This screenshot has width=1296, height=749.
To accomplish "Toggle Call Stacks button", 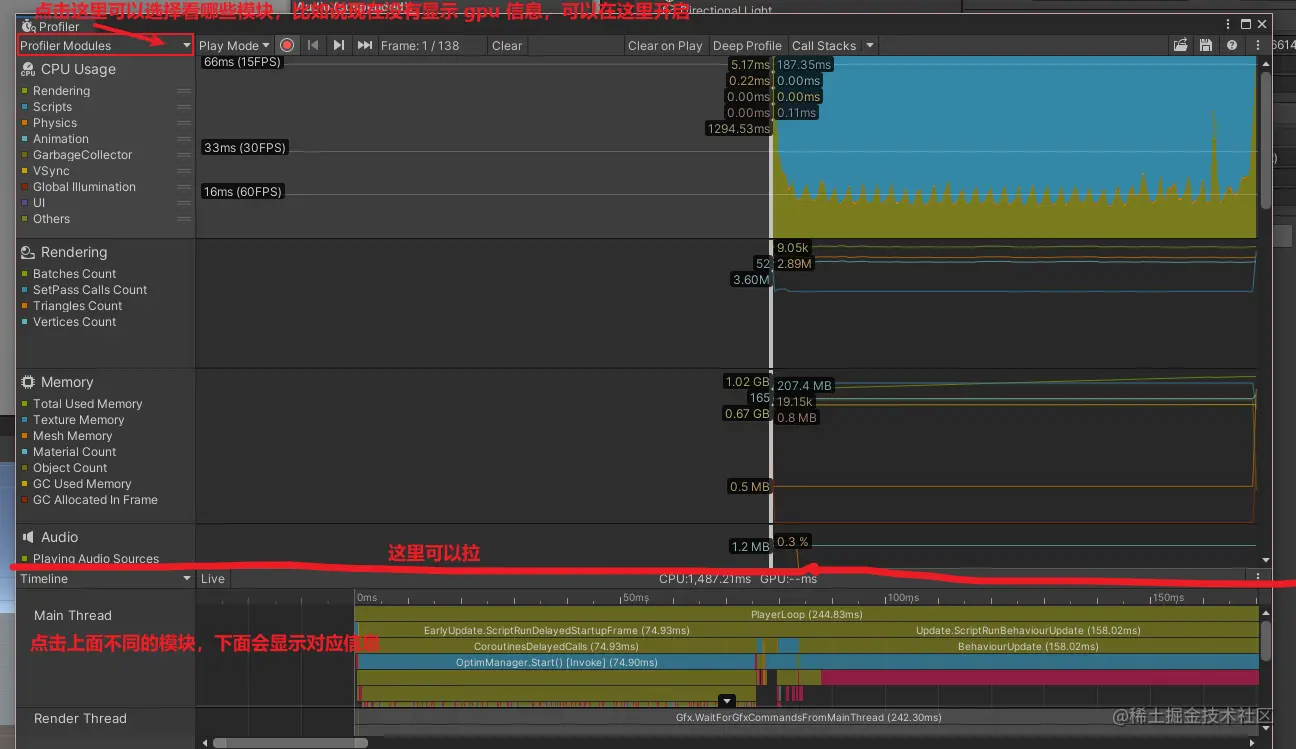I will tap(824, 45).
